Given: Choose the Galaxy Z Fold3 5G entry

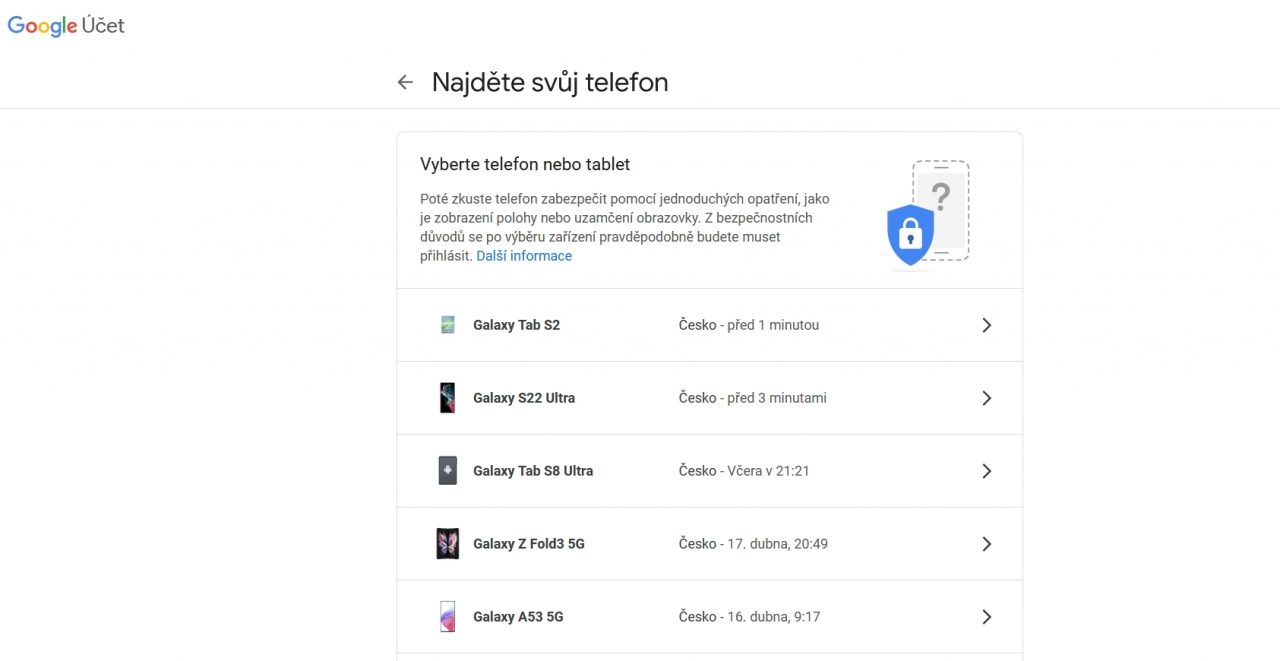Looking at the screenshot, I should [529, 544].
